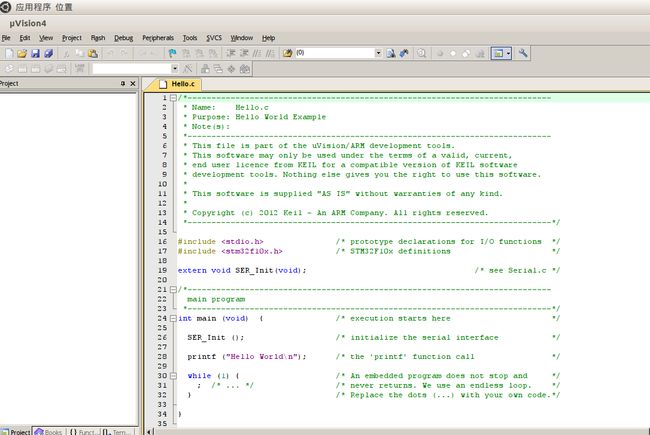Go to the next bookmark icon
The image size is (650, 435).
point(199,53)
